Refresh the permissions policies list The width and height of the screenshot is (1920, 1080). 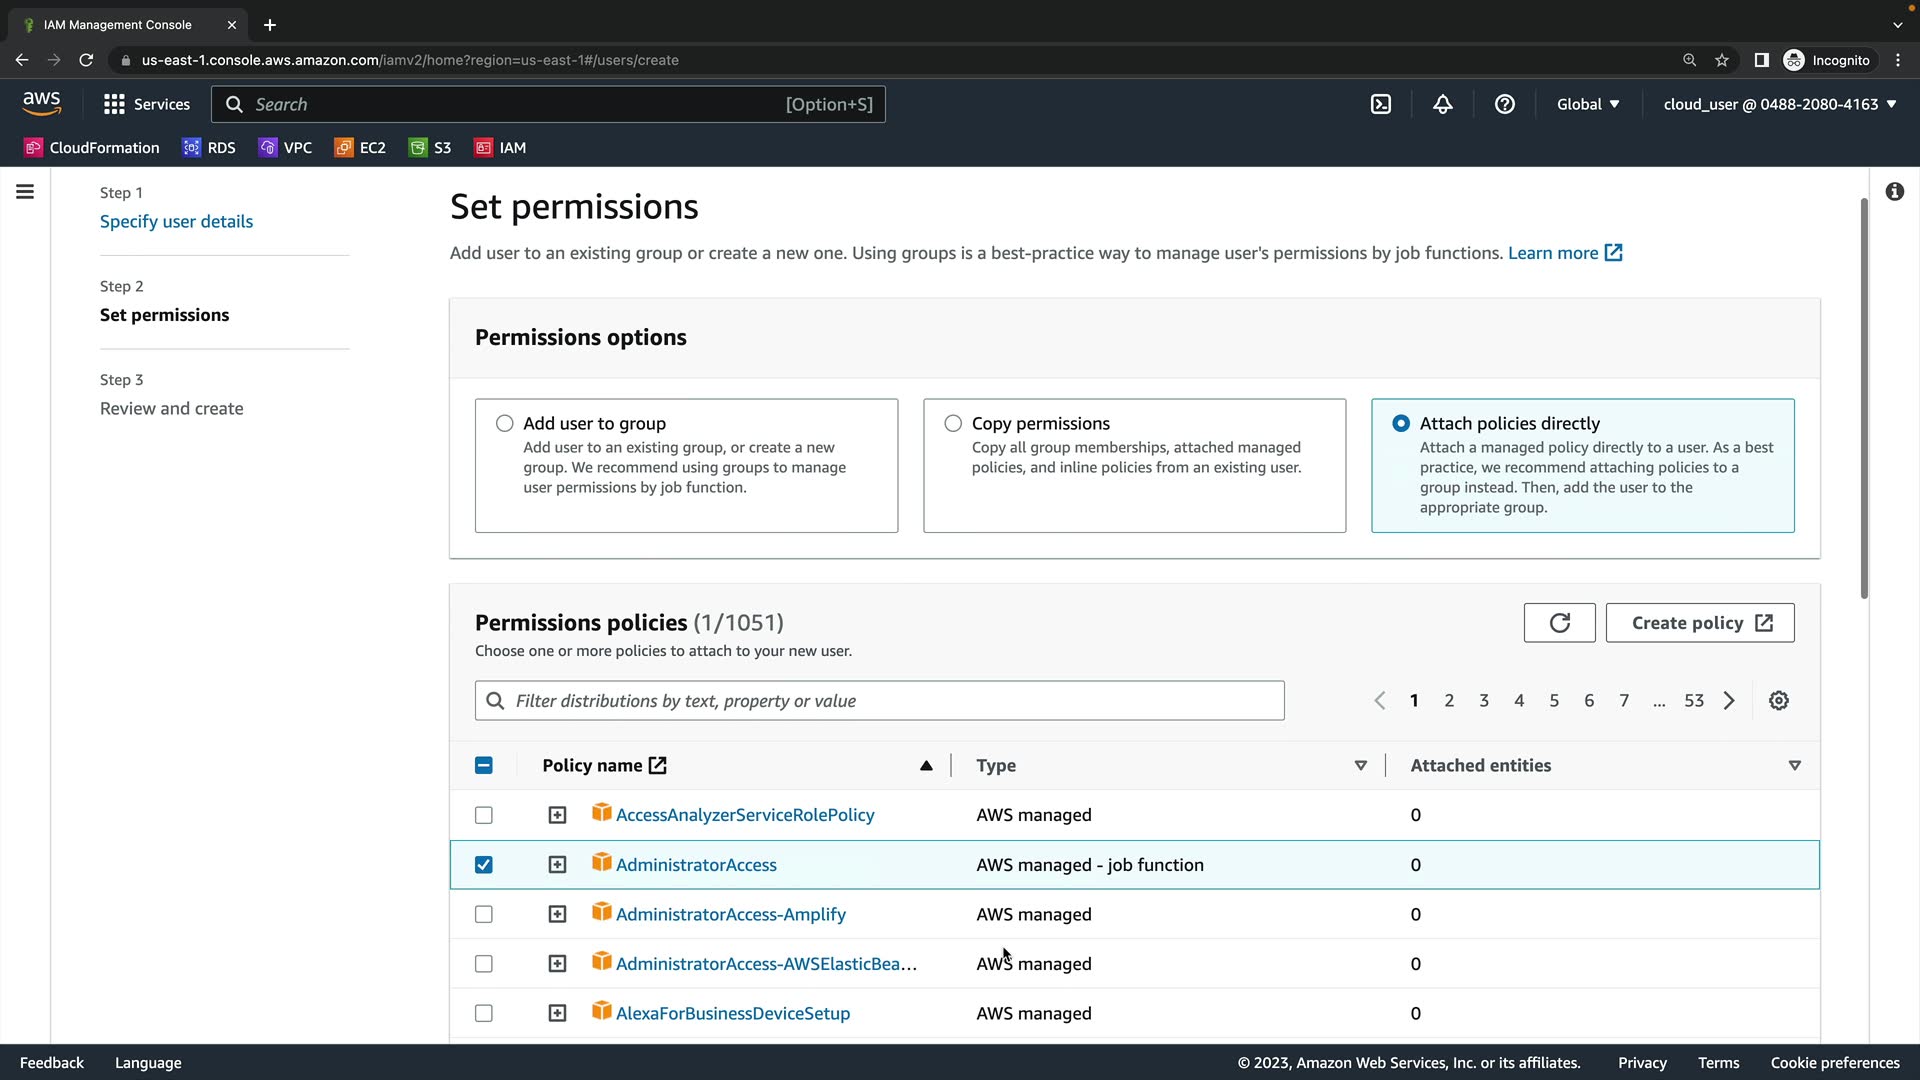(x=1559, y=623)
